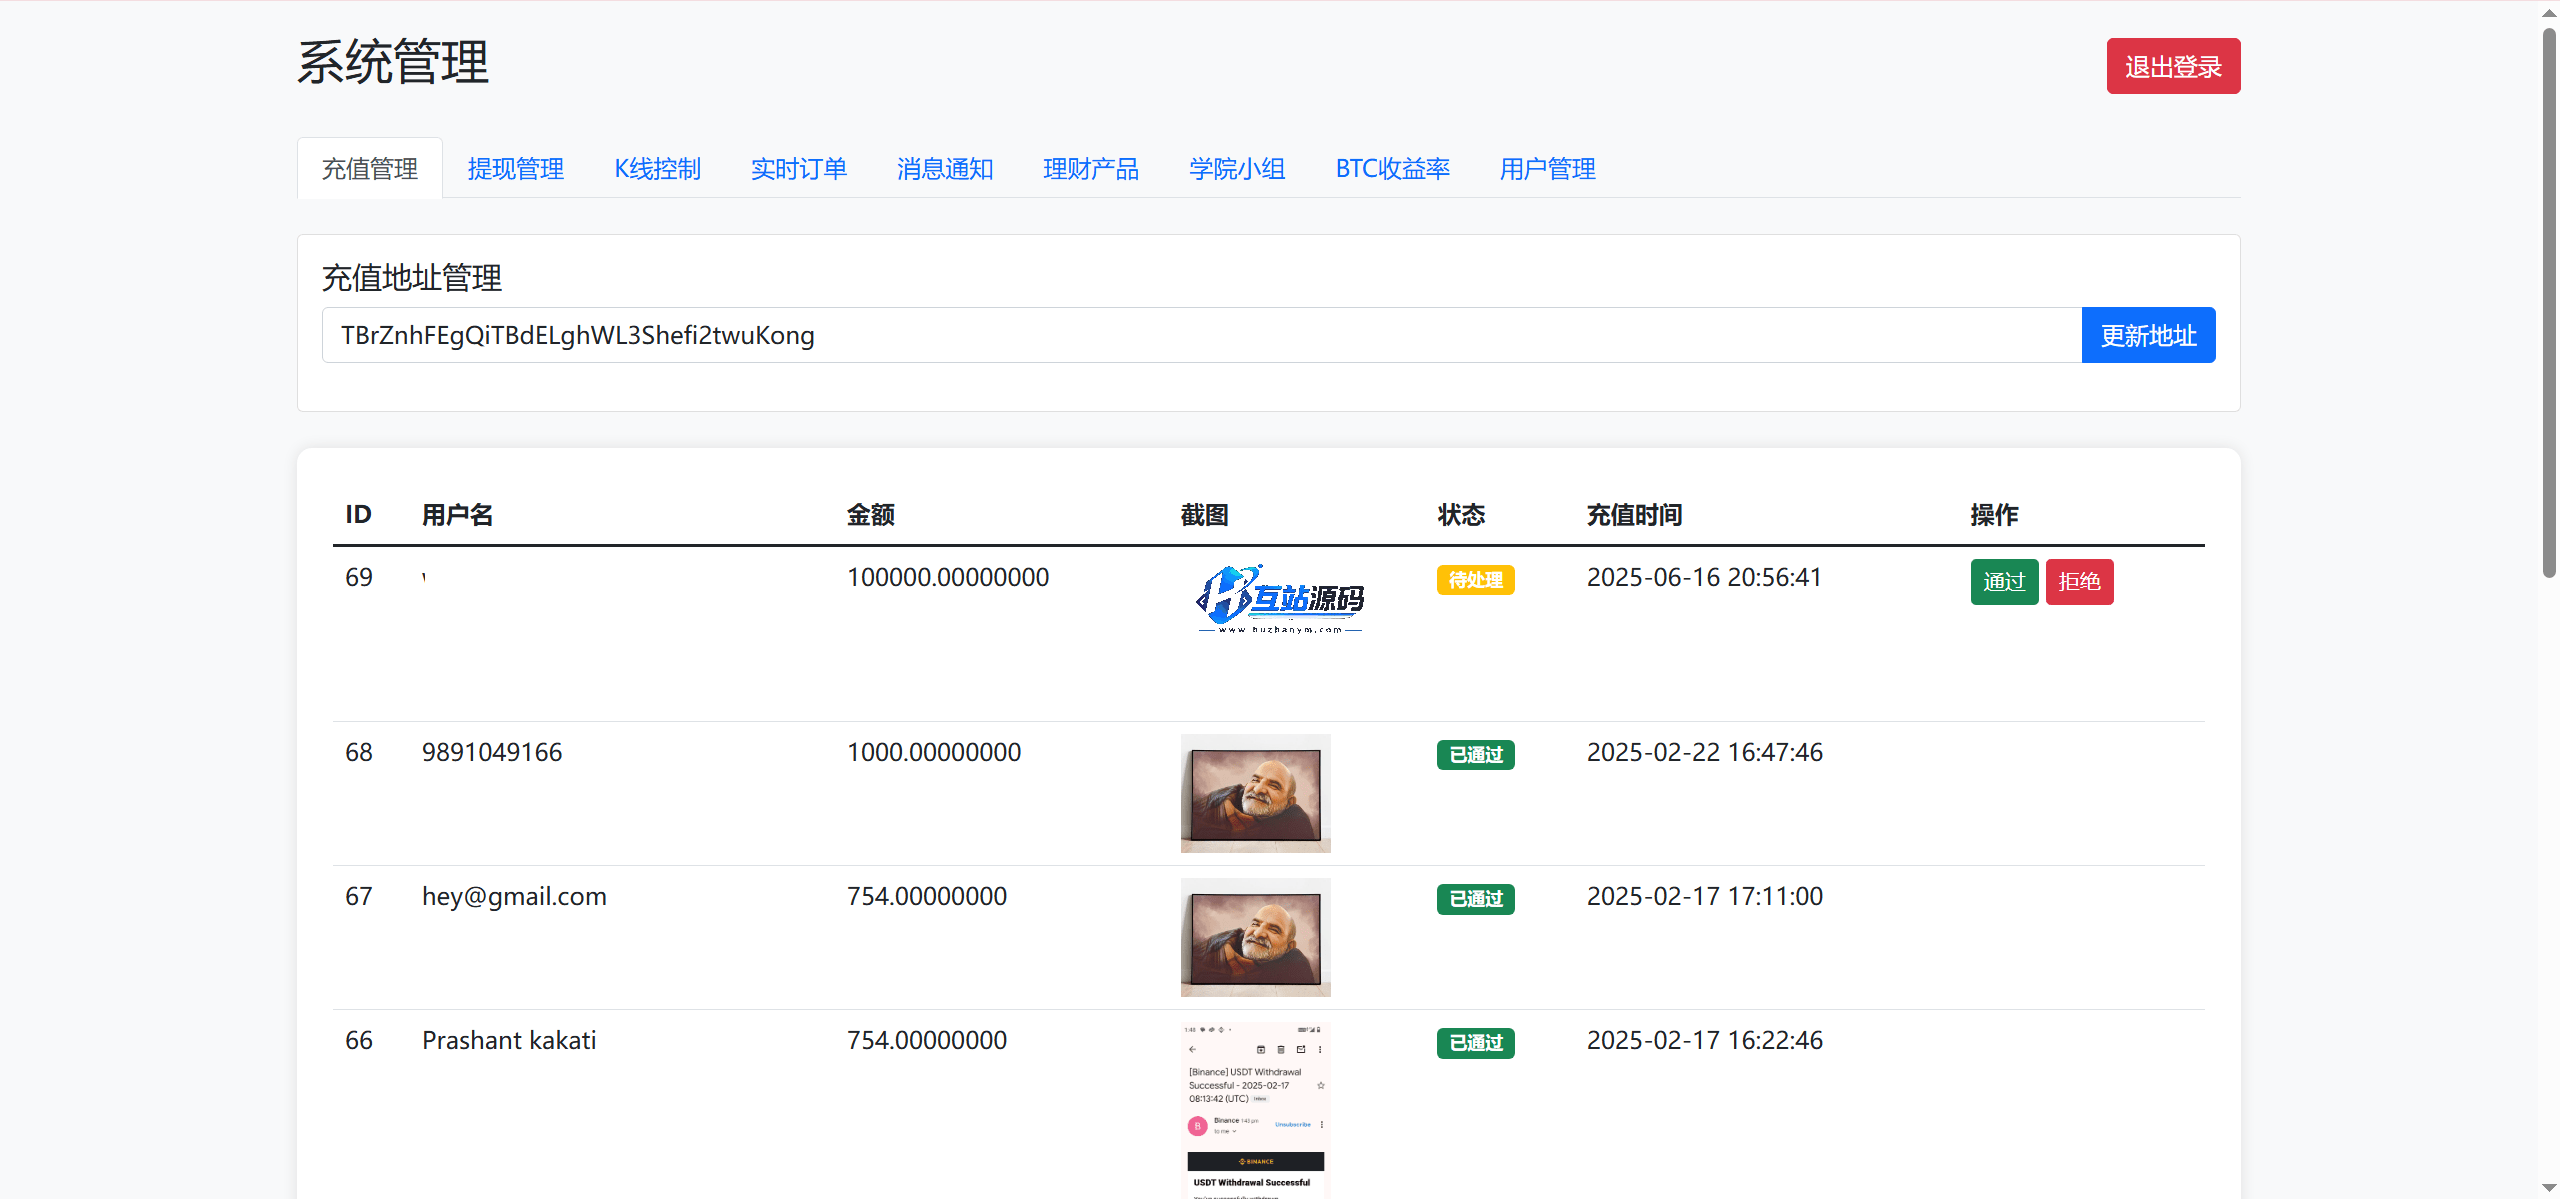This screenshot has height=1199, width=2560.
Task: Click the scrollbar down arrow
Action: click(2549, 1188)
